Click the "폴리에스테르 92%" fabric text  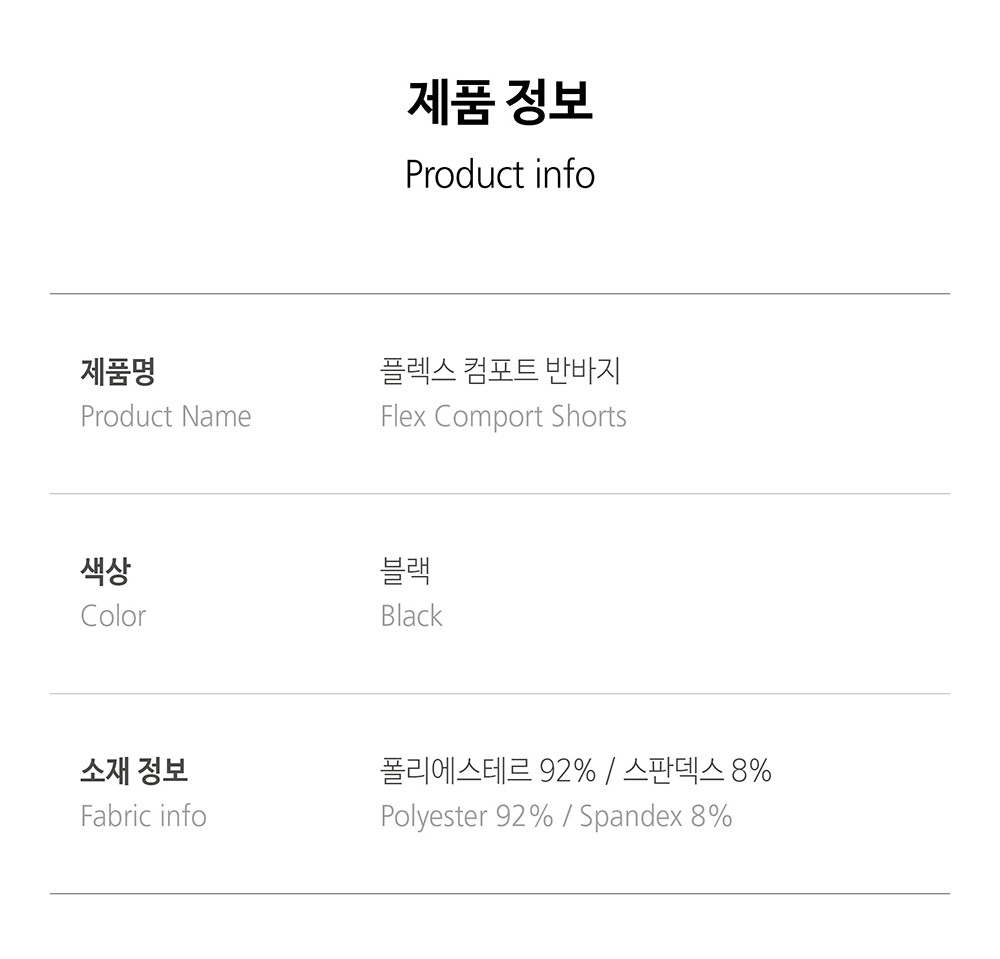[x=488, y=772]
